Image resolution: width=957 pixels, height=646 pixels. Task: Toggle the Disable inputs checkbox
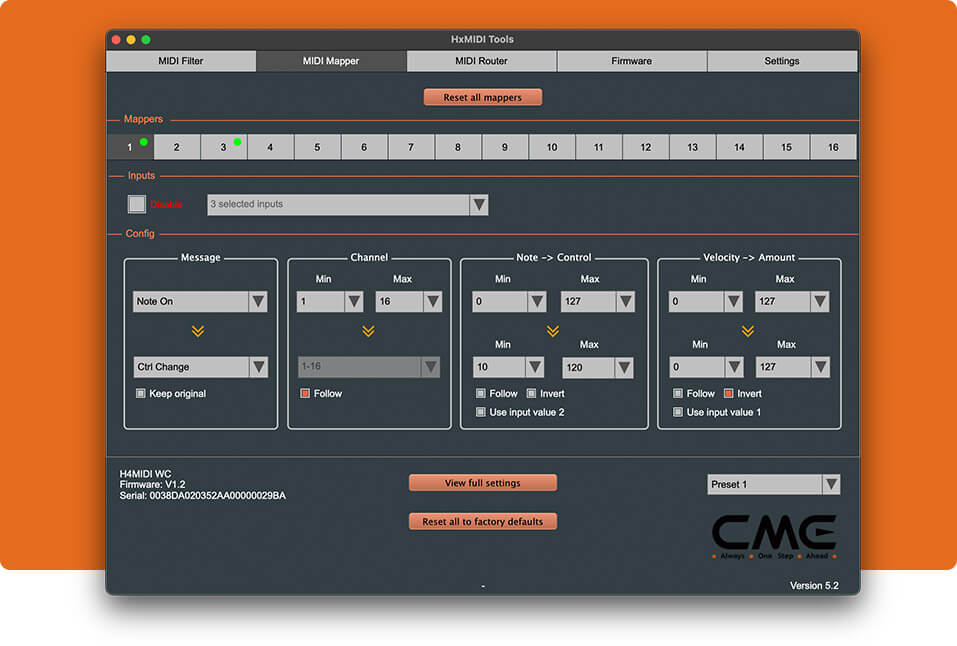(x=137, y=204)
